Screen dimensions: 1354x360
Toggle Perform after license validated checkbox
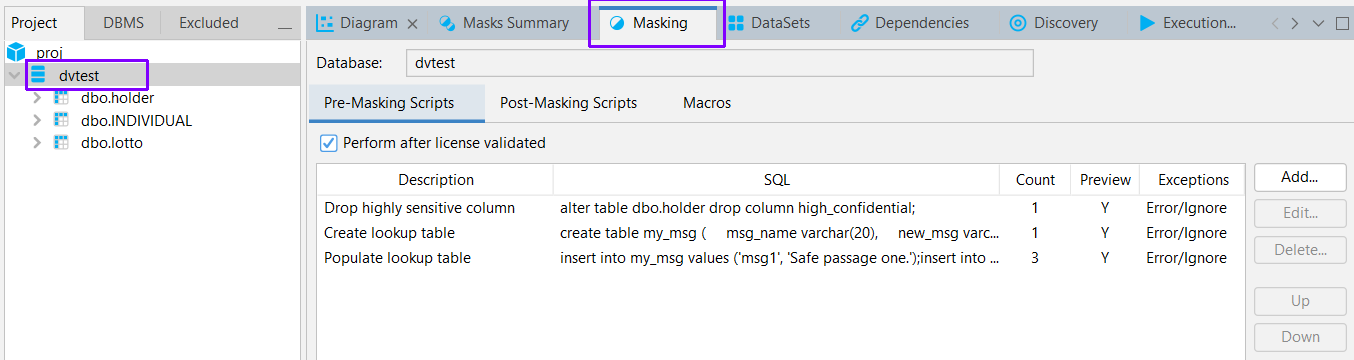click(328, 143)
